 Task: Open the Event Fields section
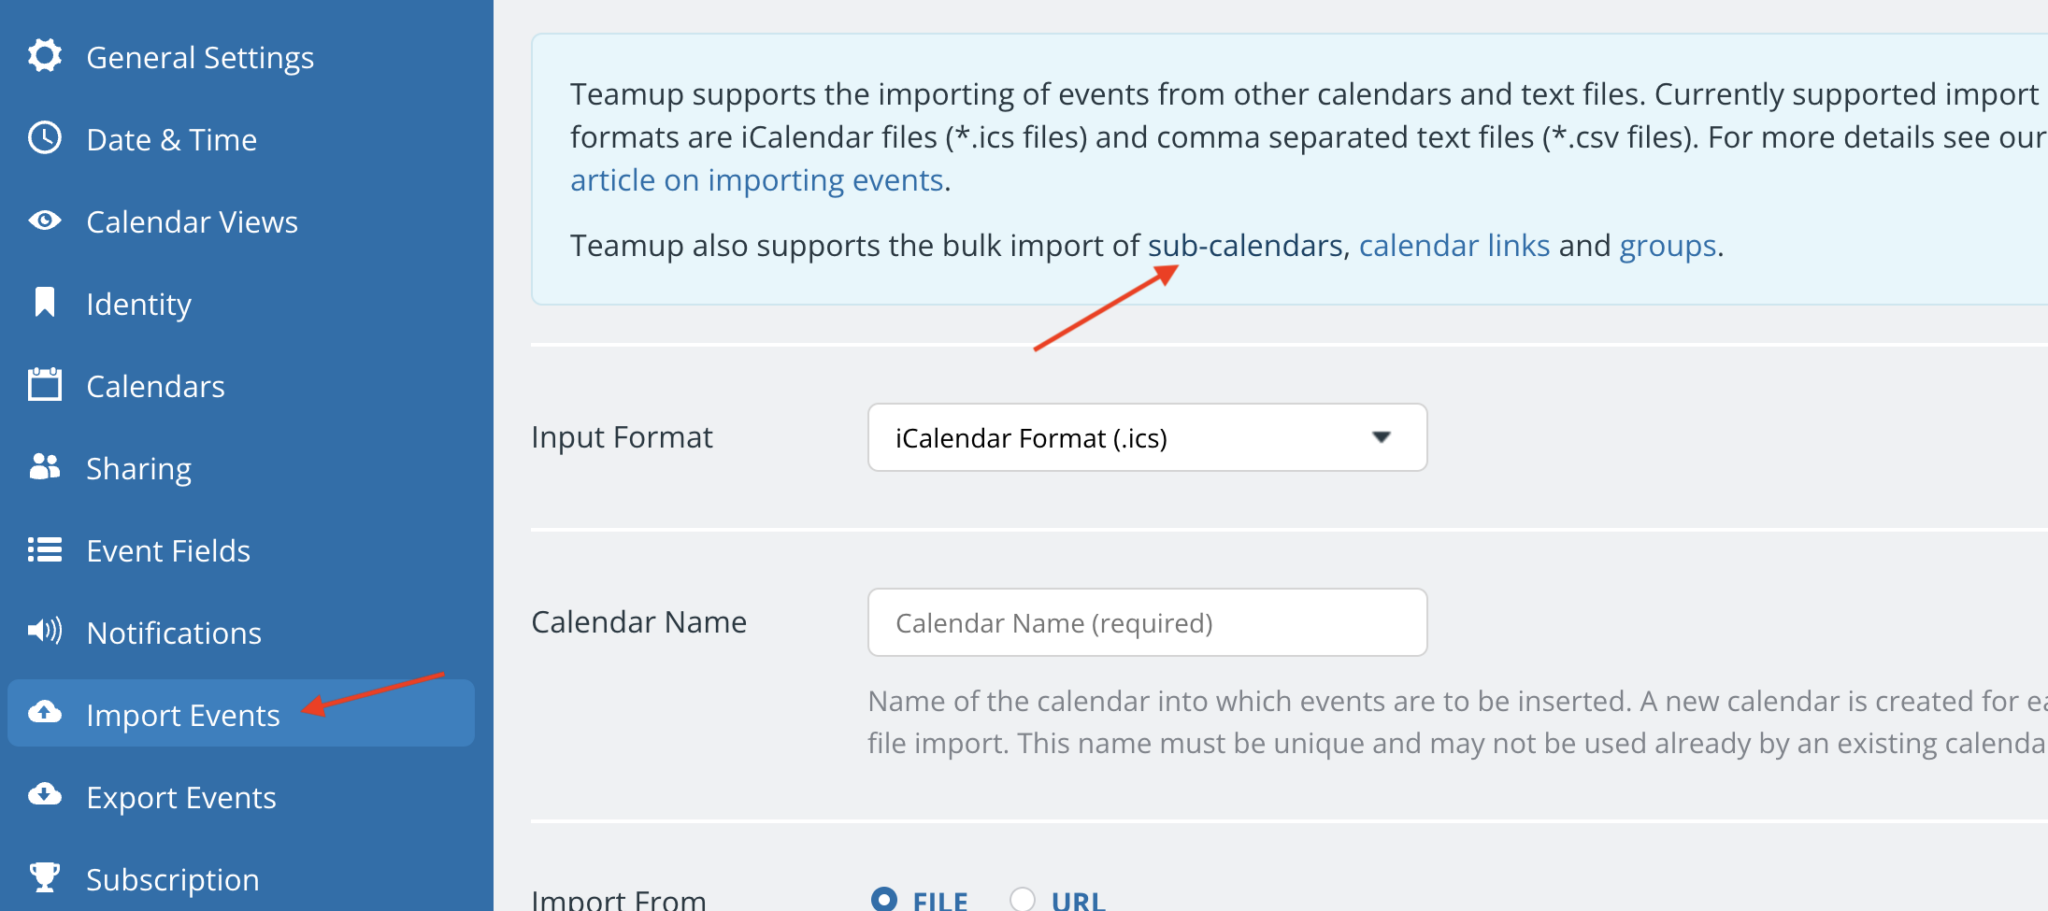pos(168,549)
